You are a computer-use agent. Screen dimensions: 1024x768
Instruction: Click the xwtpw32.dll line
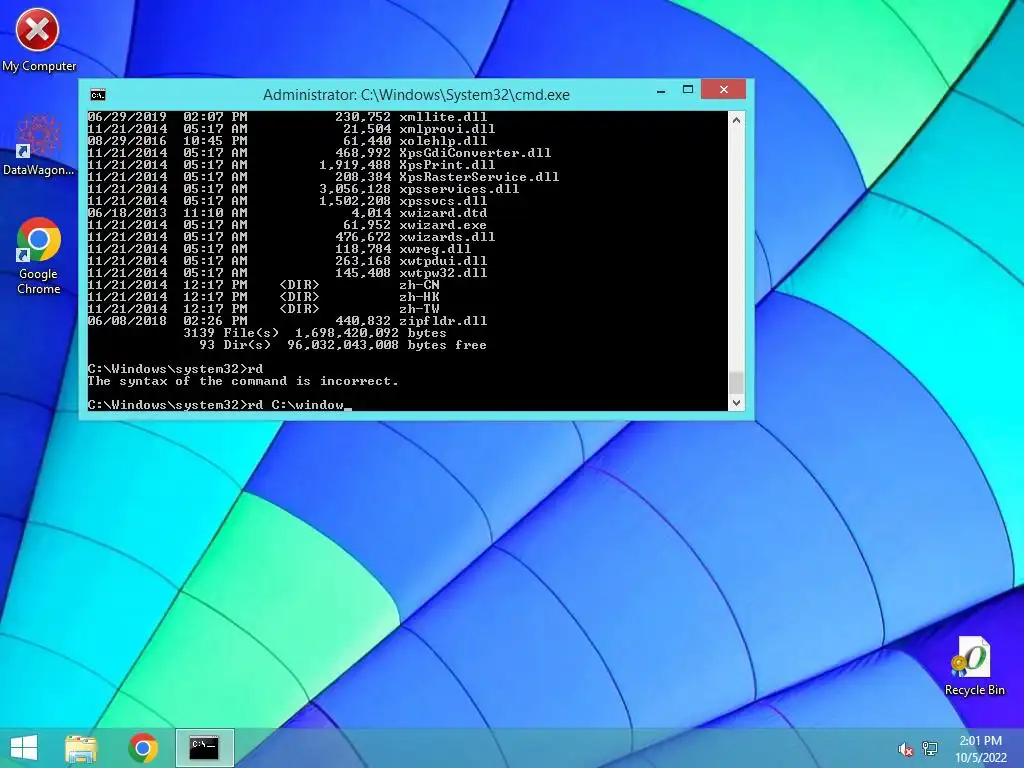point(287,273)
